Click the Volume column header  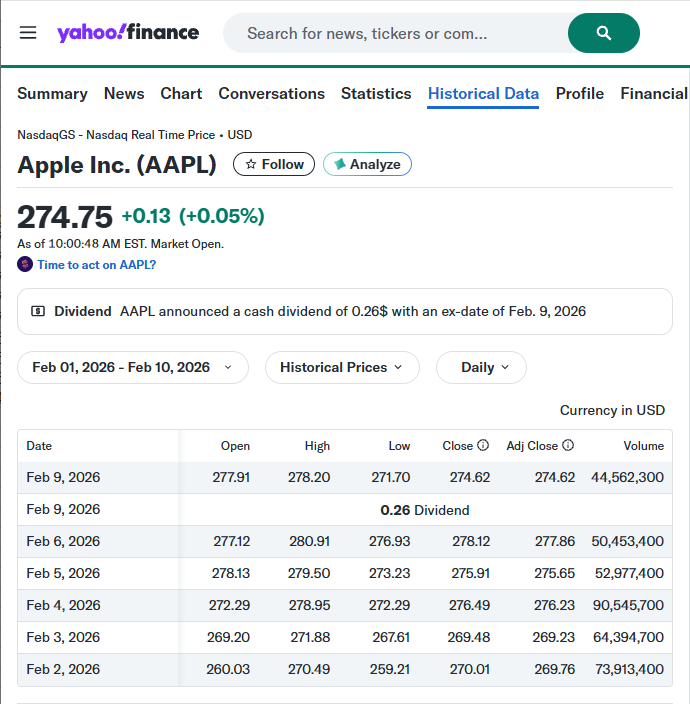(x=644, y=446)
